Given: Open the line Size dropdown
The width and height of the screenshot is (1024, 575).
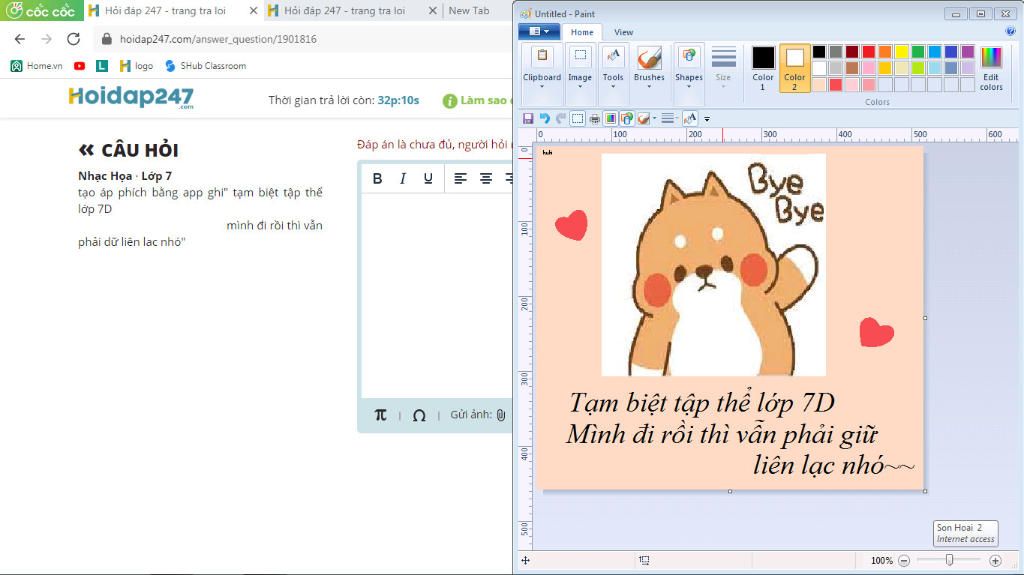Looking at the screenshot, I should pyautogui.click(x=723, y=68).
